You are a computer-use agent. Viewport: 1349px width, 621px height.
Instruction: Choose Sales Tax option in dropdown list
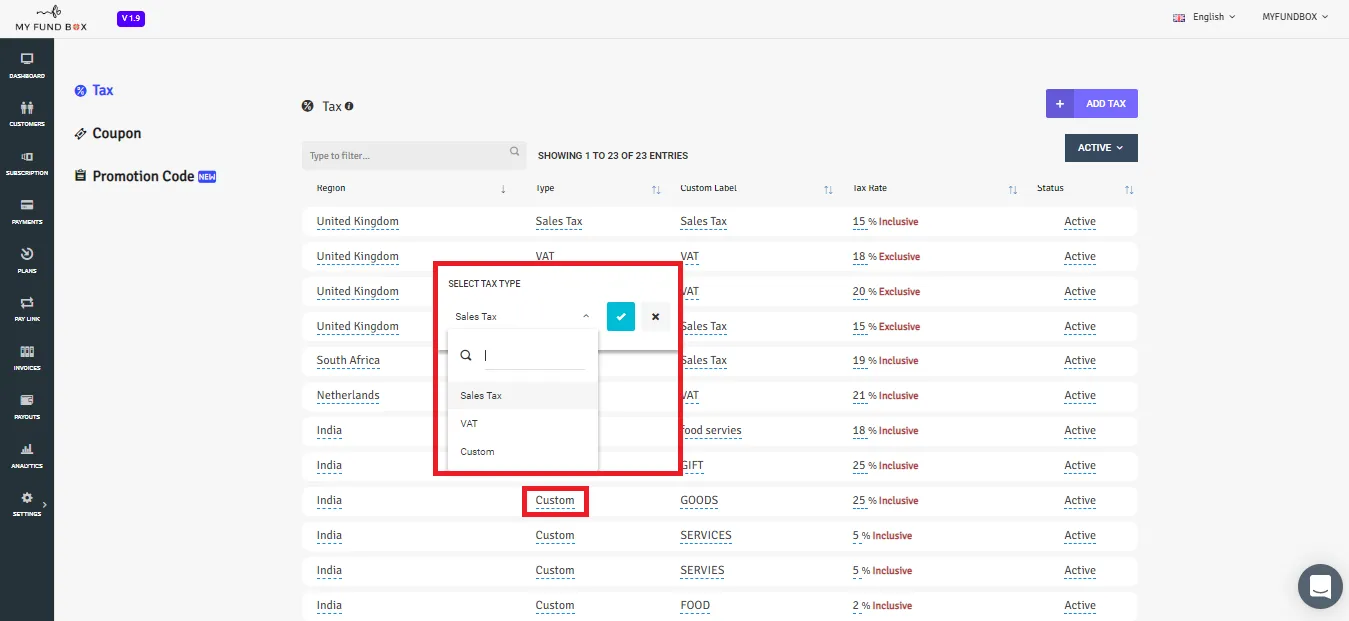(523, 396)
